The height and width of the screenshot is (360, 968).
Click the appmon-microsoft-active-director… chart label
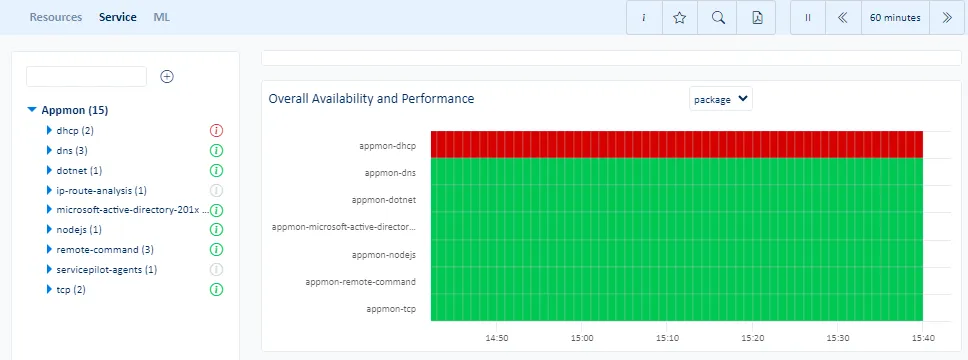[x=344, y=227]
